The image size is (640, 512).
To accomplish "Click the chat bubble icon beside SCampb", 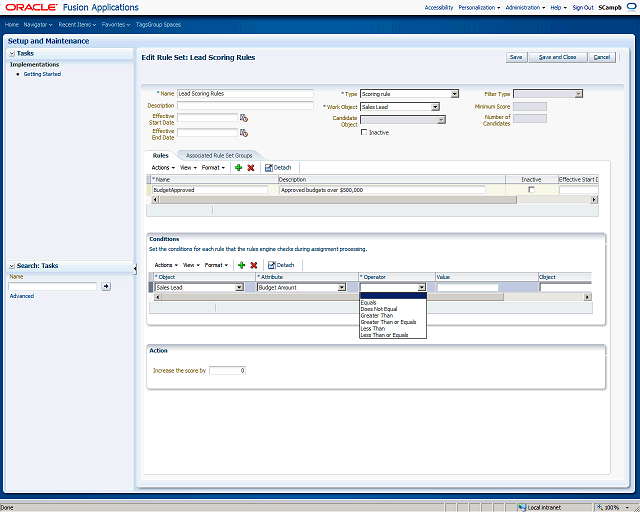I will pos(631,7).
